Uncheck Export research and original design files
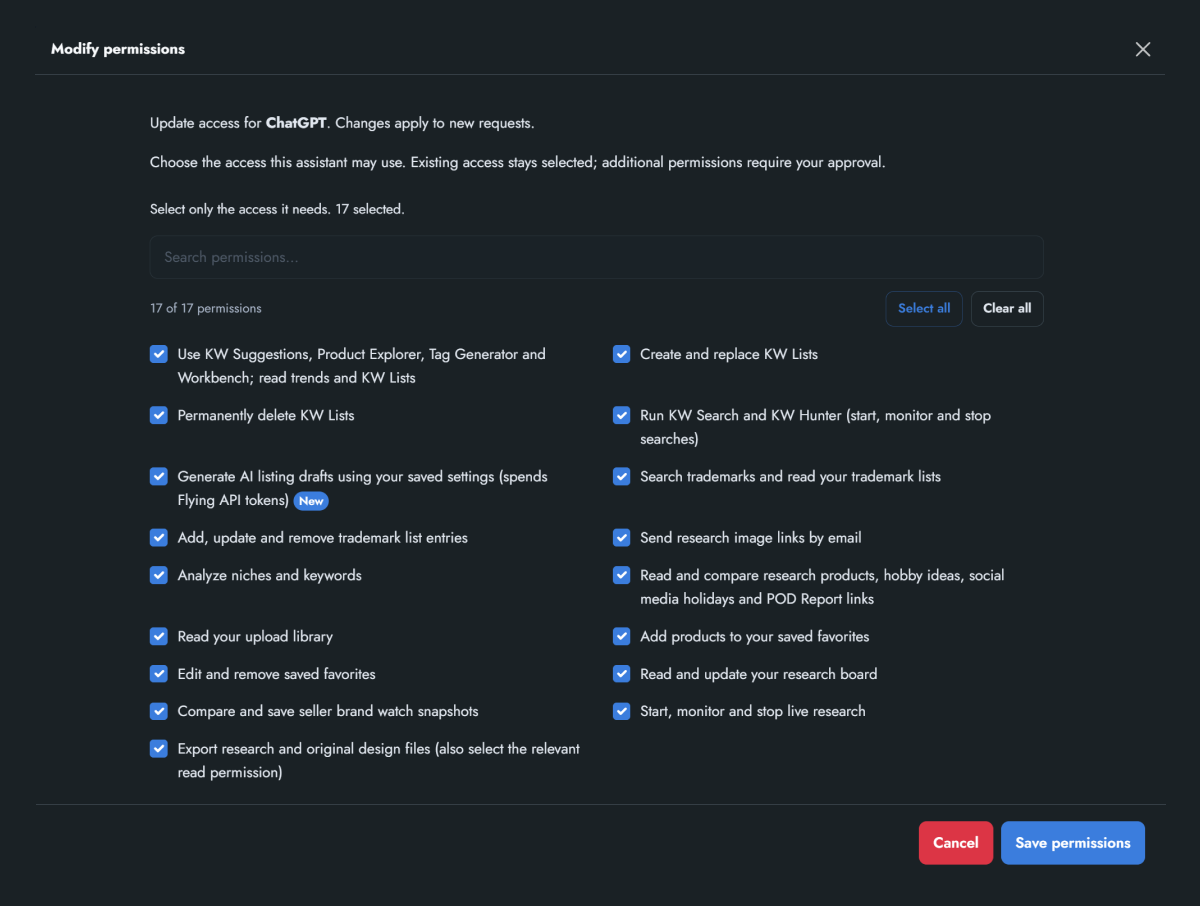Screen dimensions: 1200x906 pyautogui.click(x=158, y=748)
